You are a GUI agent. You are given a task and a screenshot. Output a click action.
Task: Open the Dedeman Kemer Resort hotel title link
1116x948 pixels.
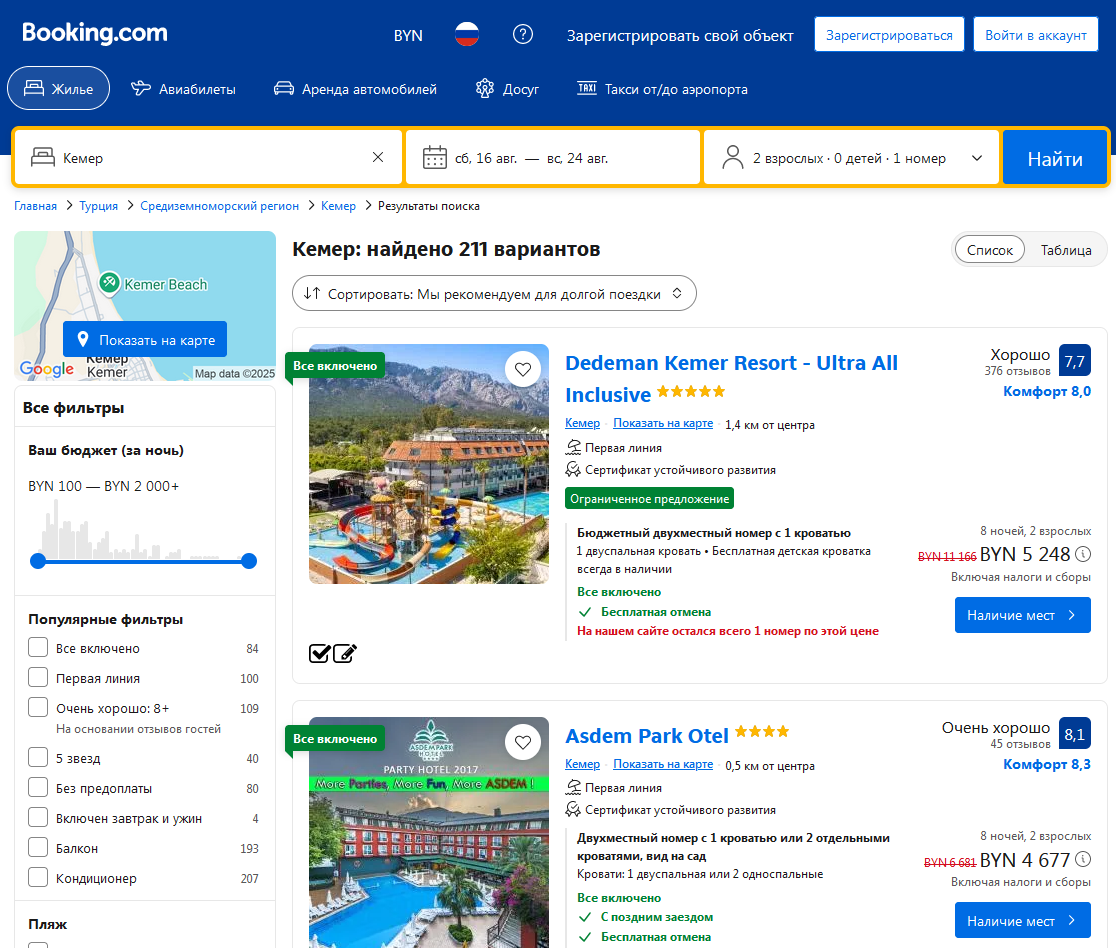click(x=731, y=378)
